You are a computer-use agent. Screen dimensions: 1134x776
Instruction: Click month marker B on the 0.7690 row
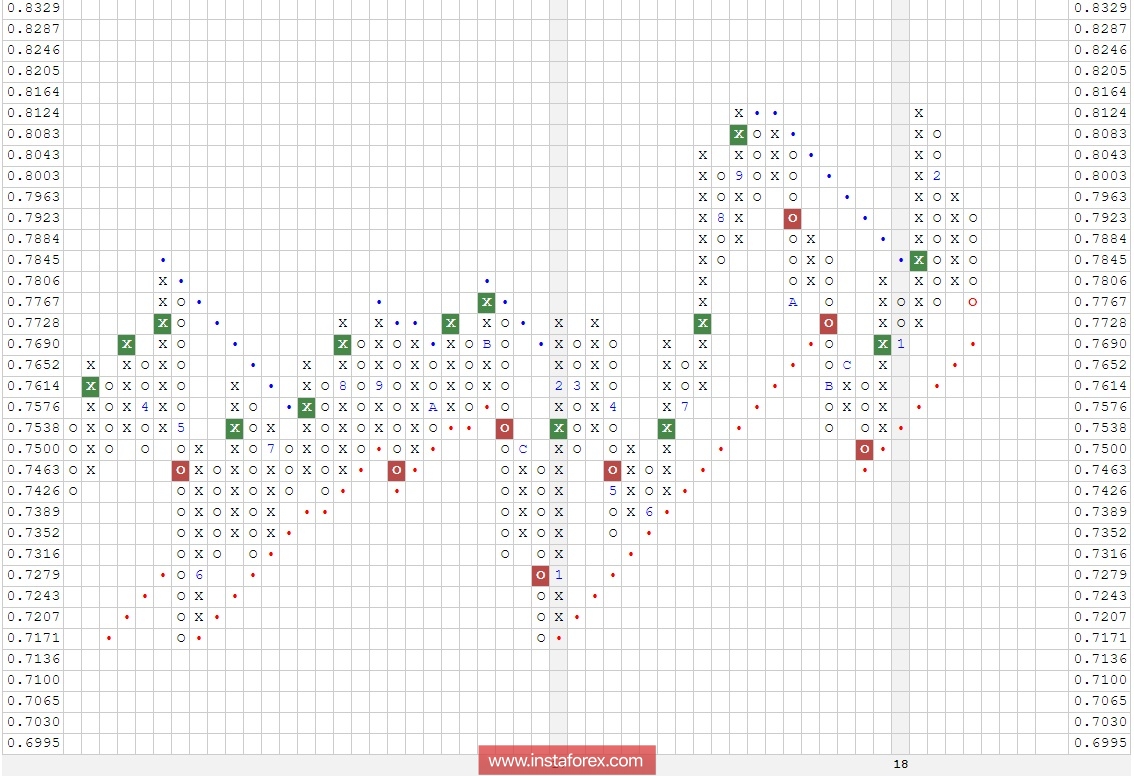[x=487, y=344]
